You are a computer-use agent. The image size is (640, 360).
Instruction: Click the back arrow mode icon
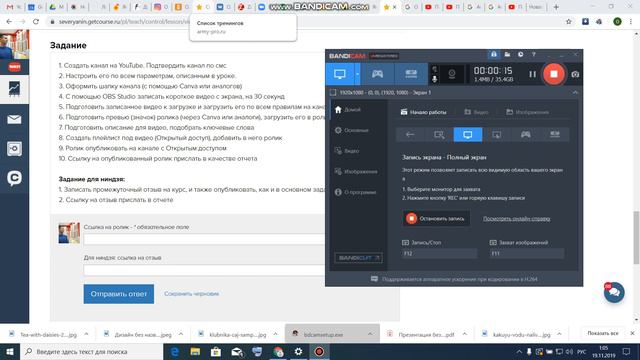pyautogui.click(x=410, y=135)
